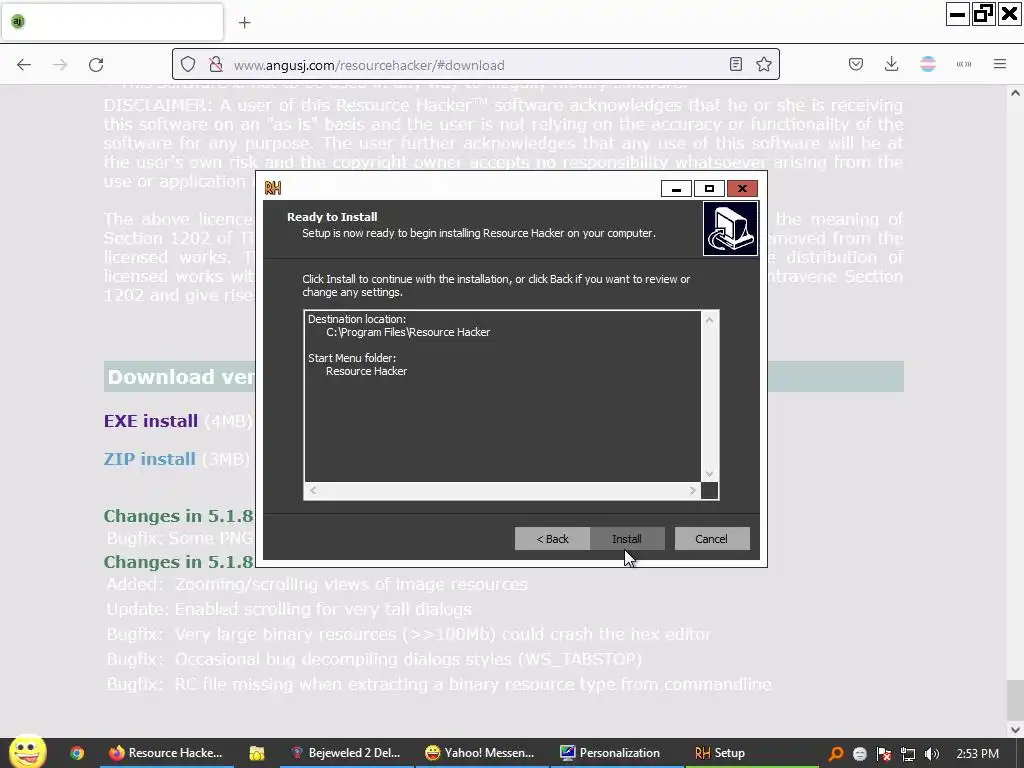Switch to Firefox 'Resource Hacke...' taskbar item

166,753
